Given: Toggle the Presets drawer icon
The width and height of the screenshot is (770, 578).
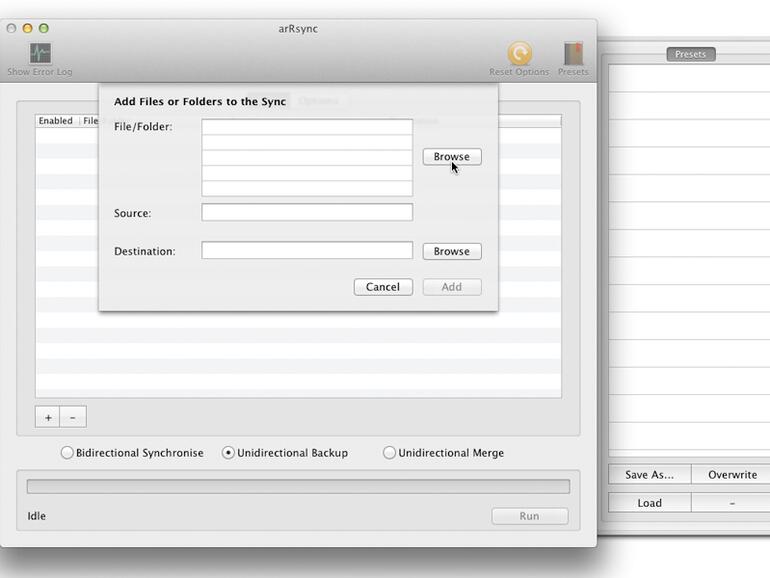Looking at the screenshot, I should click(573, 54).
